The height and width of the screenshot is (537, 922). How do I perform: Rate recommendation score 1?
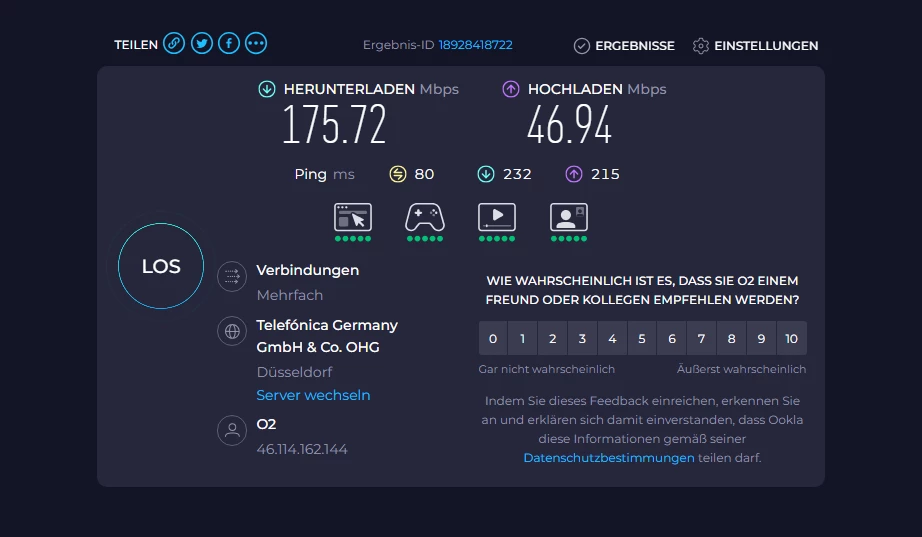pos(523,338)
